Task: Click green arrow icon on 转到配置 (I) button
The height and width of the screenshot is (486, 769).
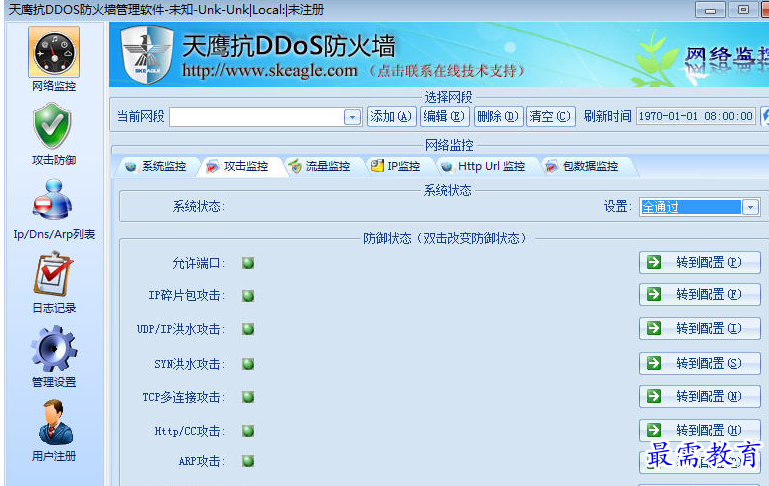Action: [654, 328]
